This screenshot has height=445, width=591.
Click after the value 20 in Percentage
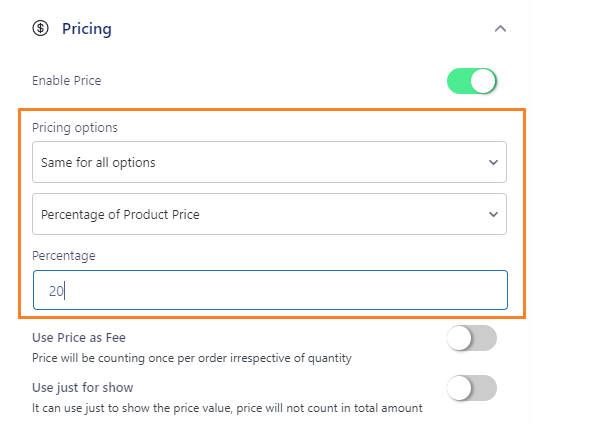(66, 291)
